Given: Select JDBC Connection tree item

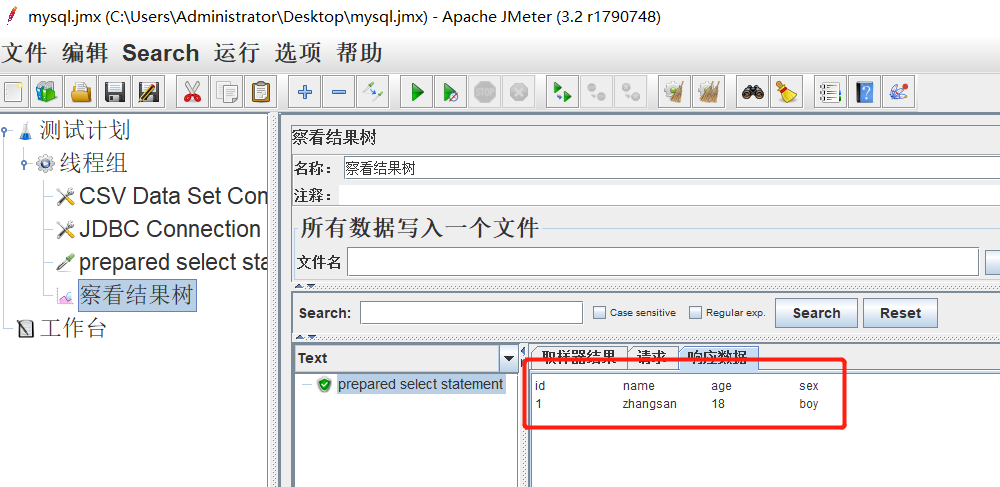Looking at the screenshot, I should 170,229.
